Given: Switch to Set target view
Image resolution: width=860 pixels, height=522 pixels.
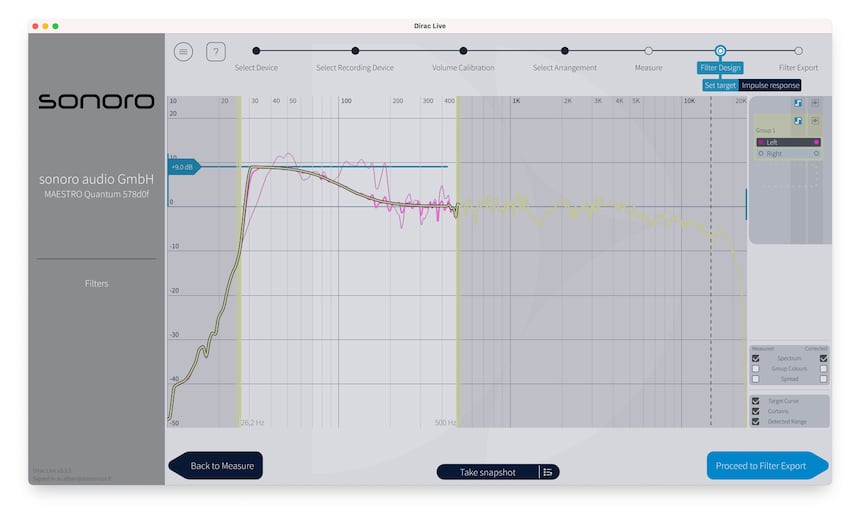Looking at the screenshot, I should pyautogui.click(x=720, y=86).
